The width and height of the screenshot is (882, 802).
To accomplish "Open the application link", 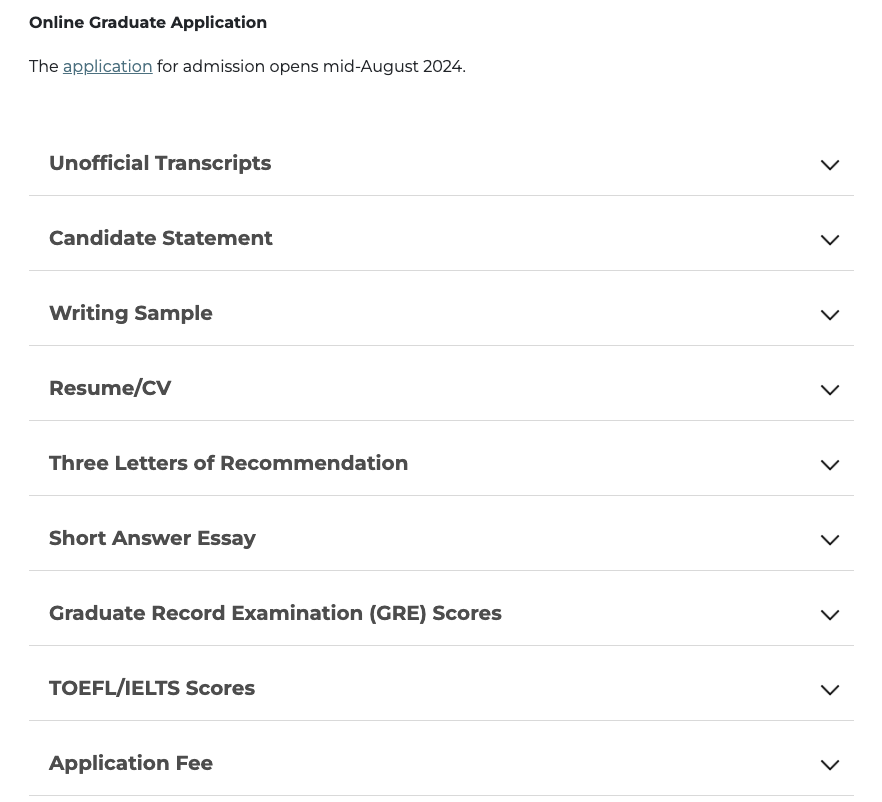I will coord(107,66).
